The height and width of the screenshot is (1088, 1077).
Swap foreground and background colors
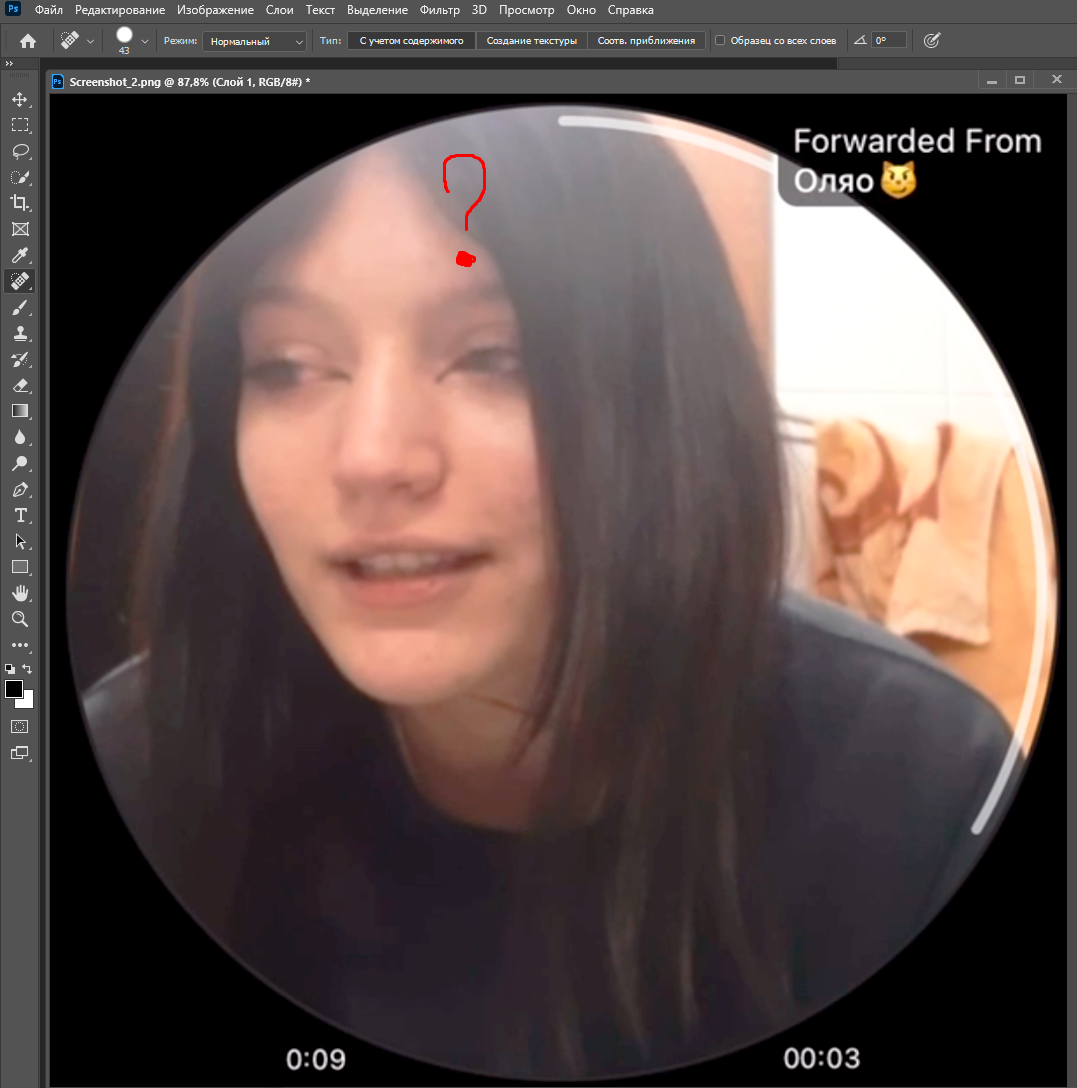(x=27, y=669)
